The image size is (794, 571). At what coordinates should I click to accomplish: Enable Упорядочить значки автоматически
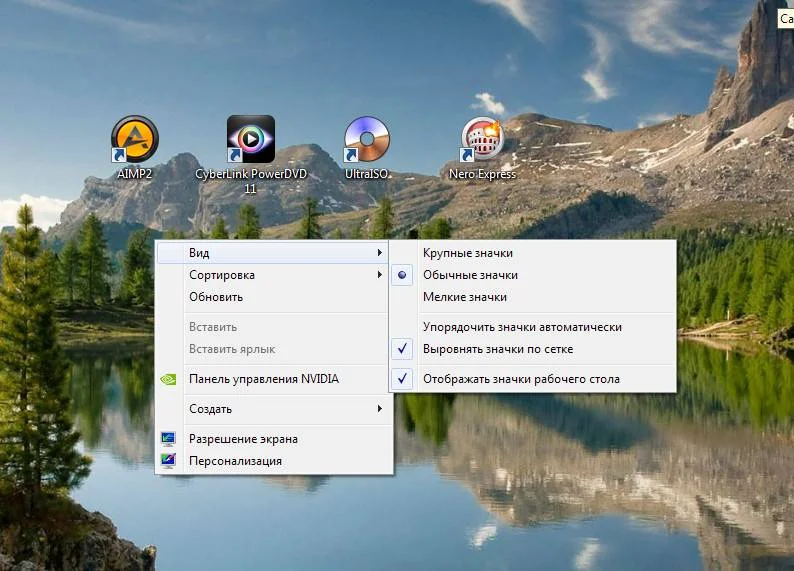533,327
